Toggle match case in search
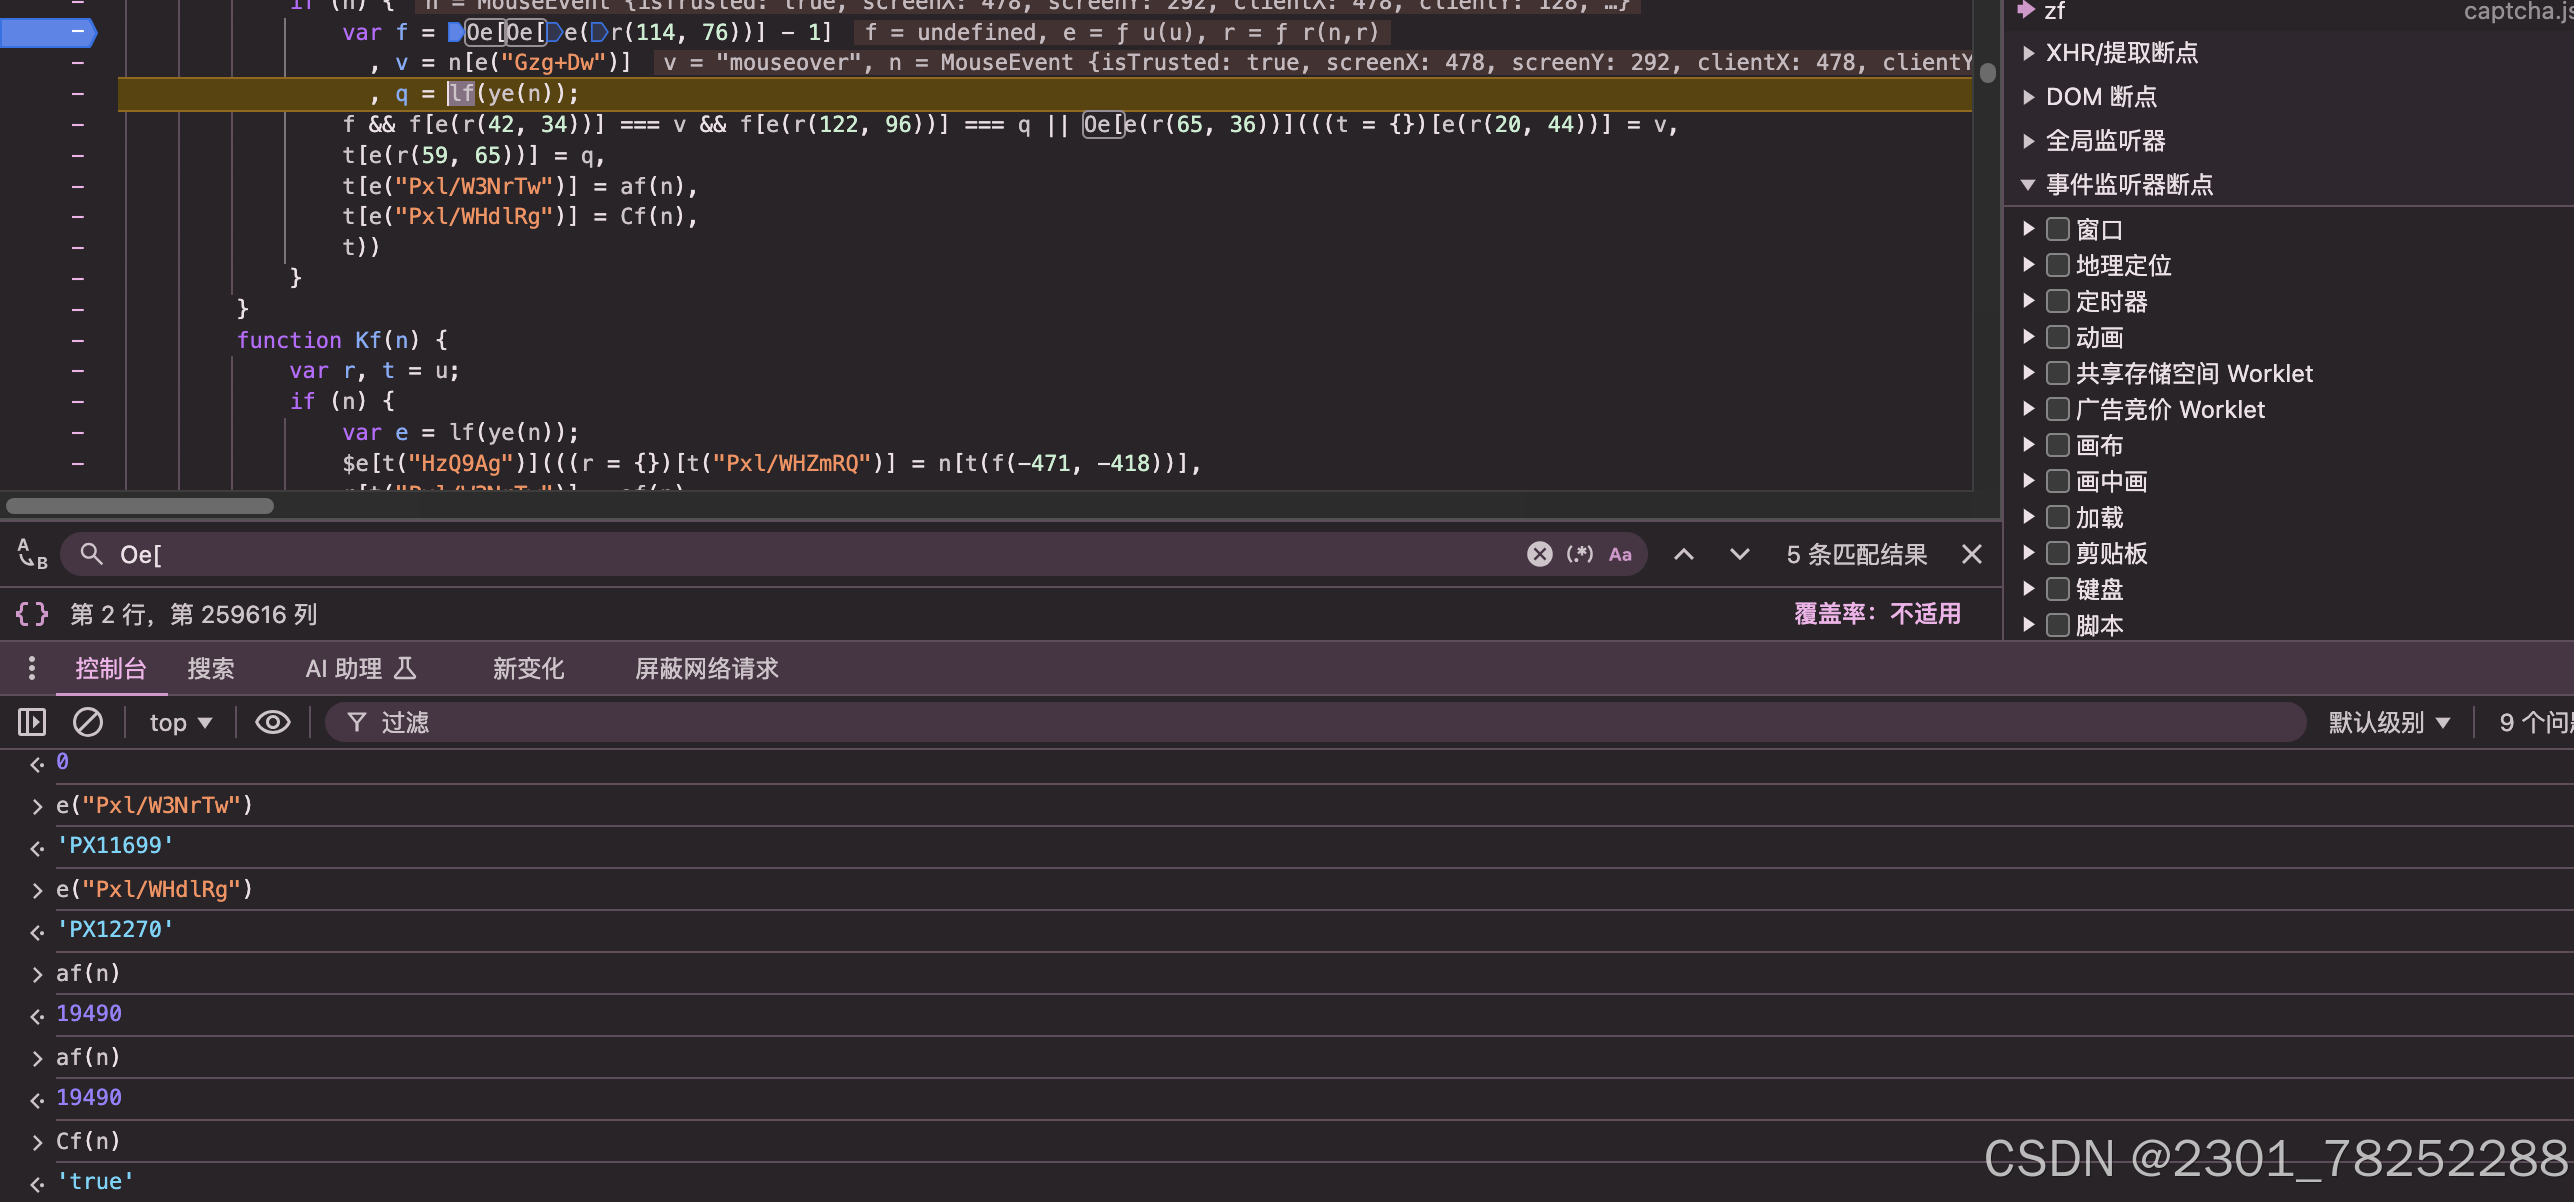This screenshot has width=2574, height=1202. [1620, 554]
